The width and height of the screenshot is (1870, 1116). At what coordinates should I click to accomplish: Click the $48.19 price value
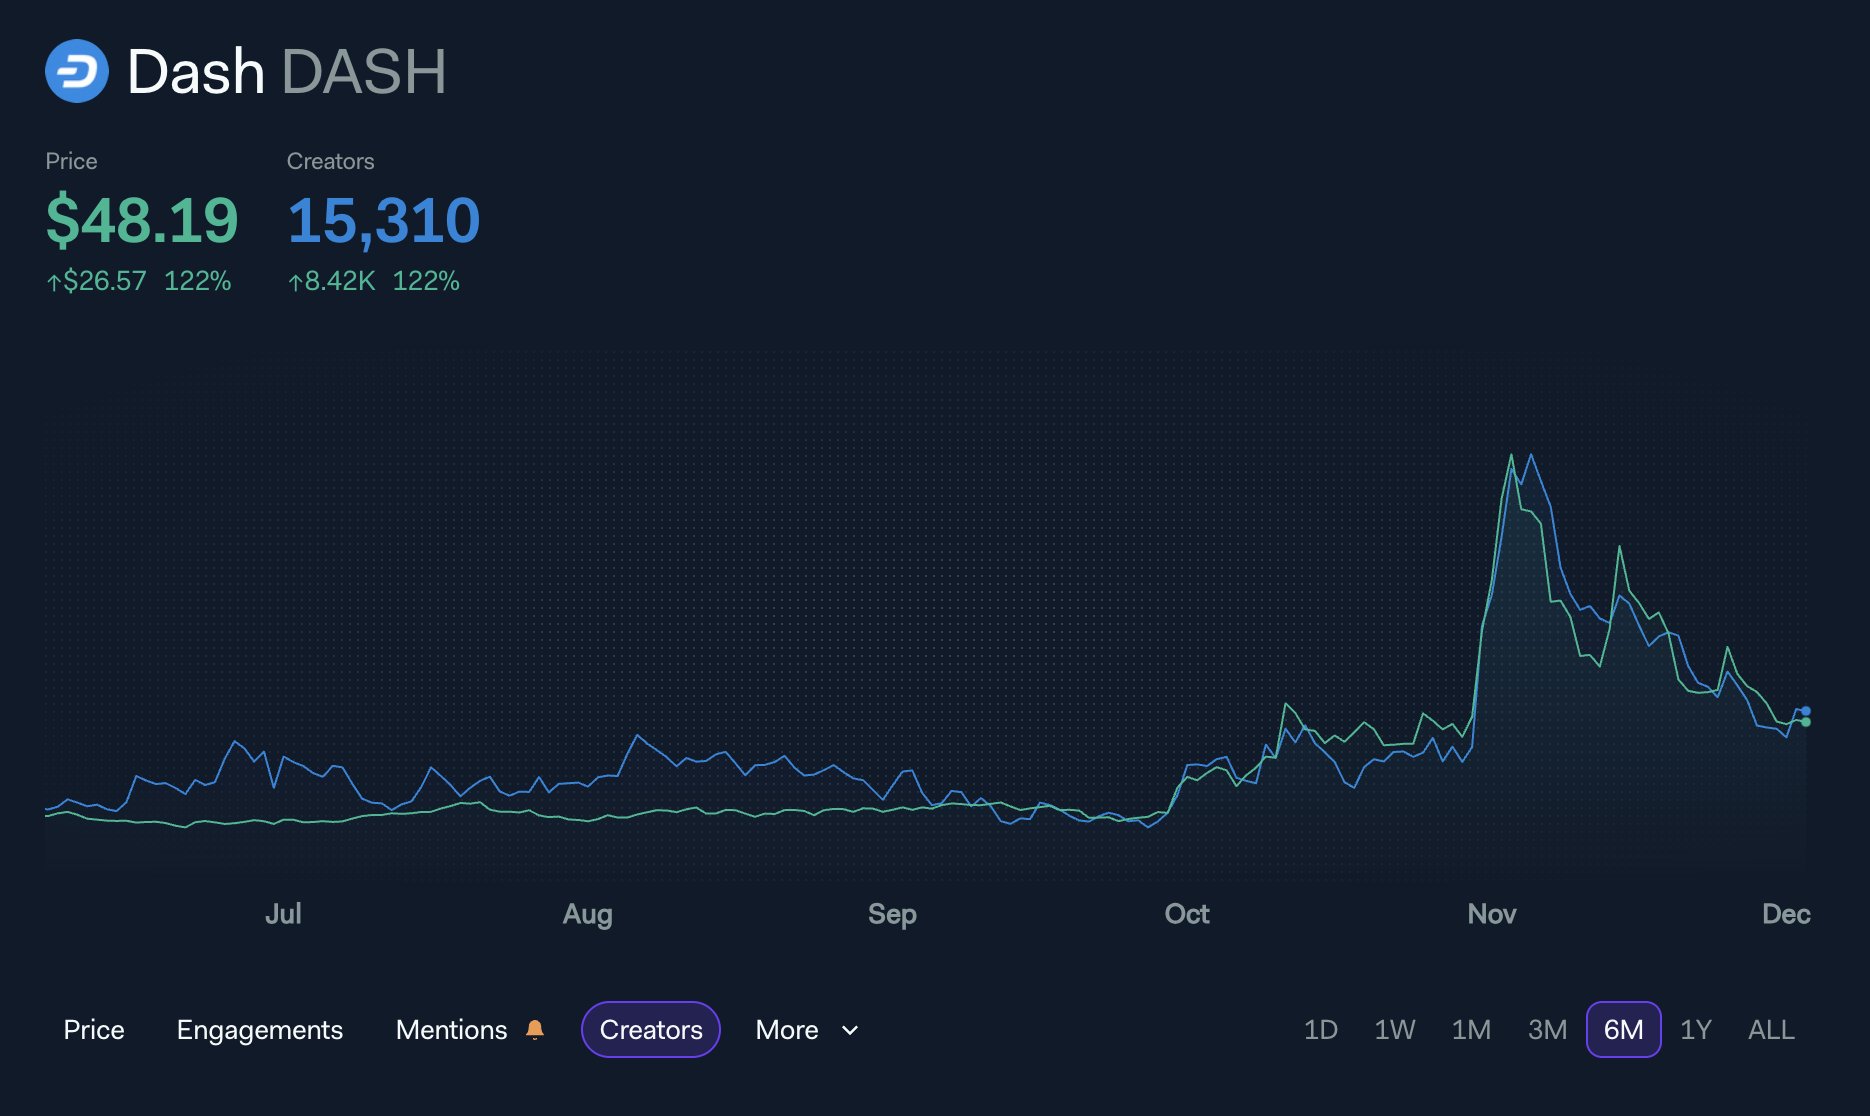142,220
